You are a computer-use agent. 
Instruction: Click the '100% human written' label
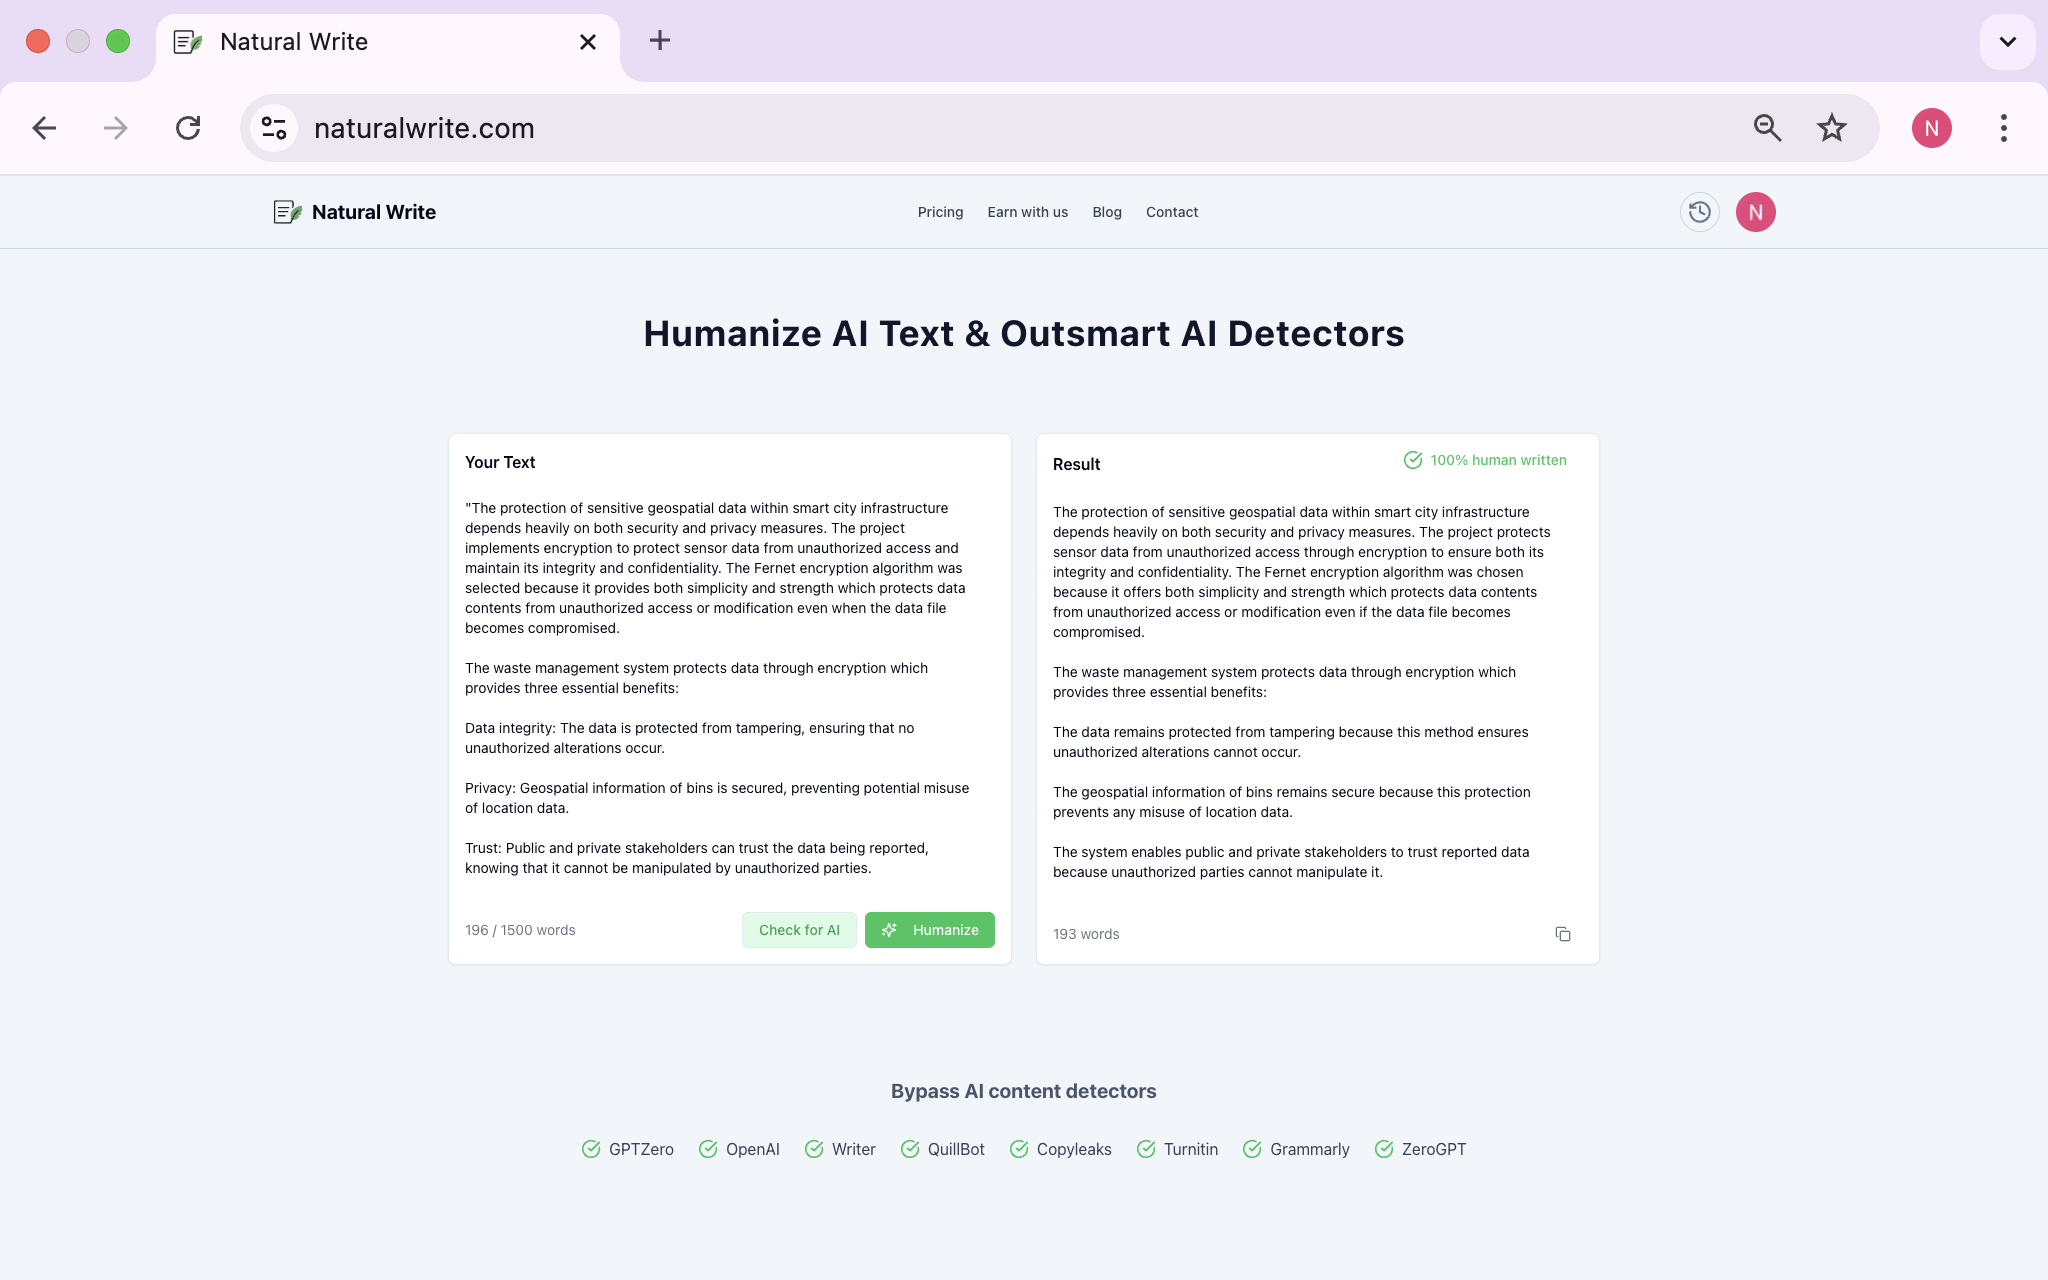(1498, 460)
